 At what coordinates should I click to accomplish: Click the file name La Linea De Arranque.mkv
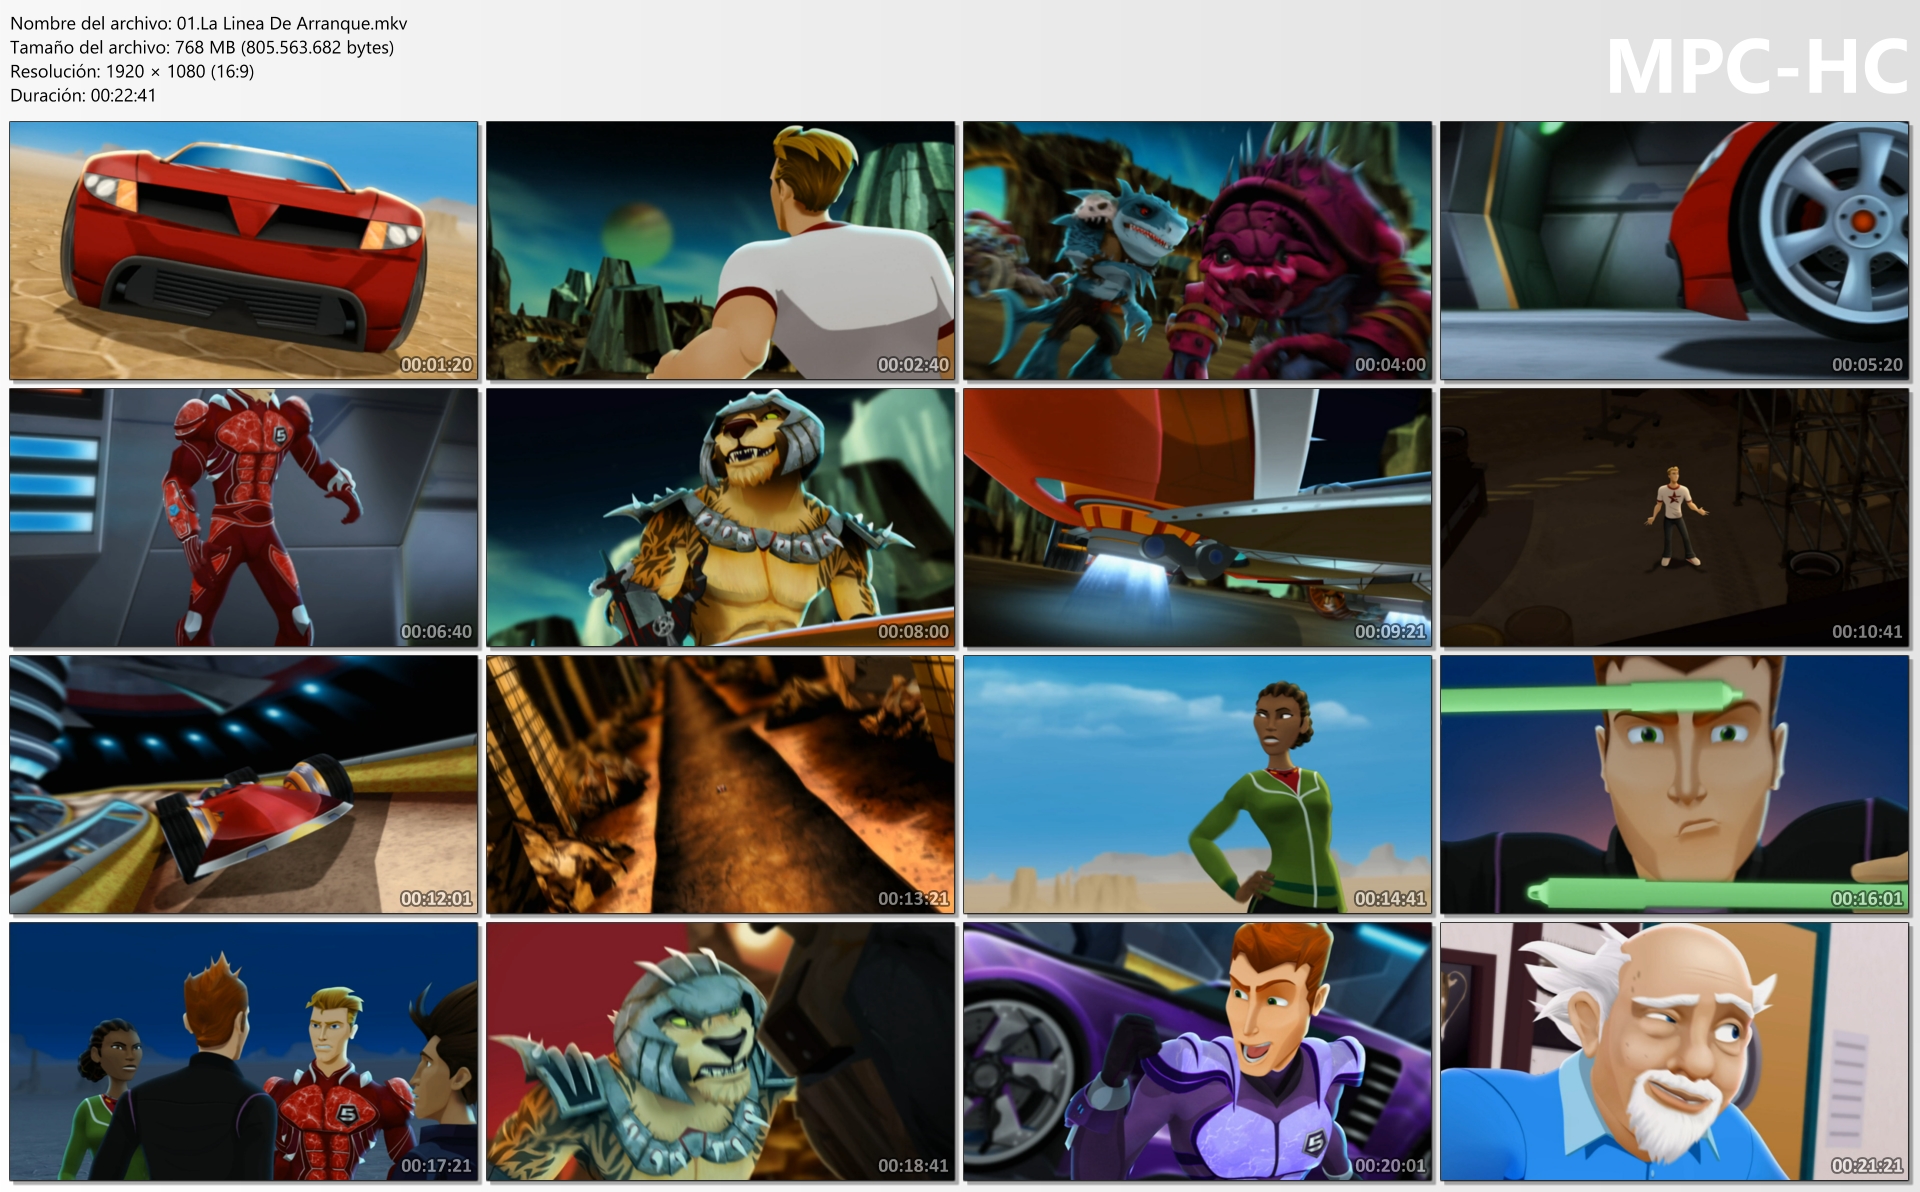[x=209, y=23]
